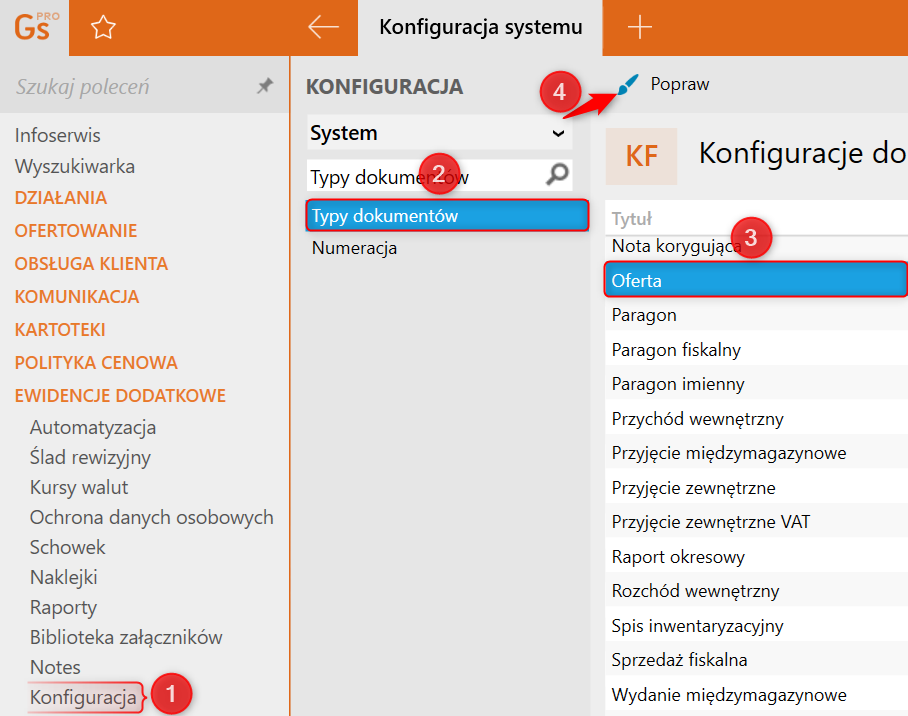Open a new tab with plus icon

point(640,27)
